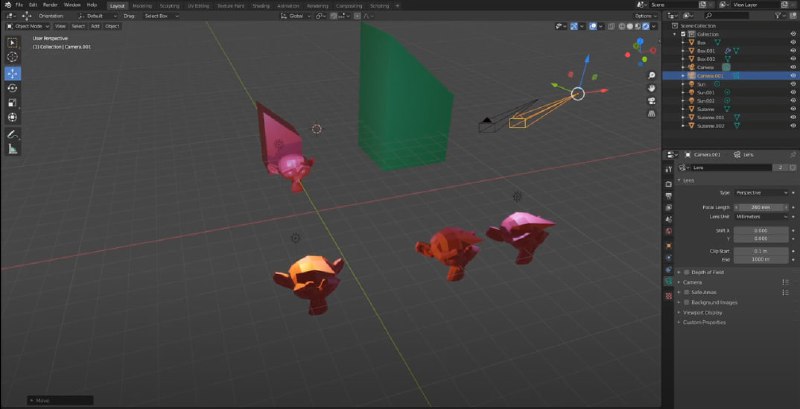
Task: Open the View Layer properties tab
Action: (669, 208)
